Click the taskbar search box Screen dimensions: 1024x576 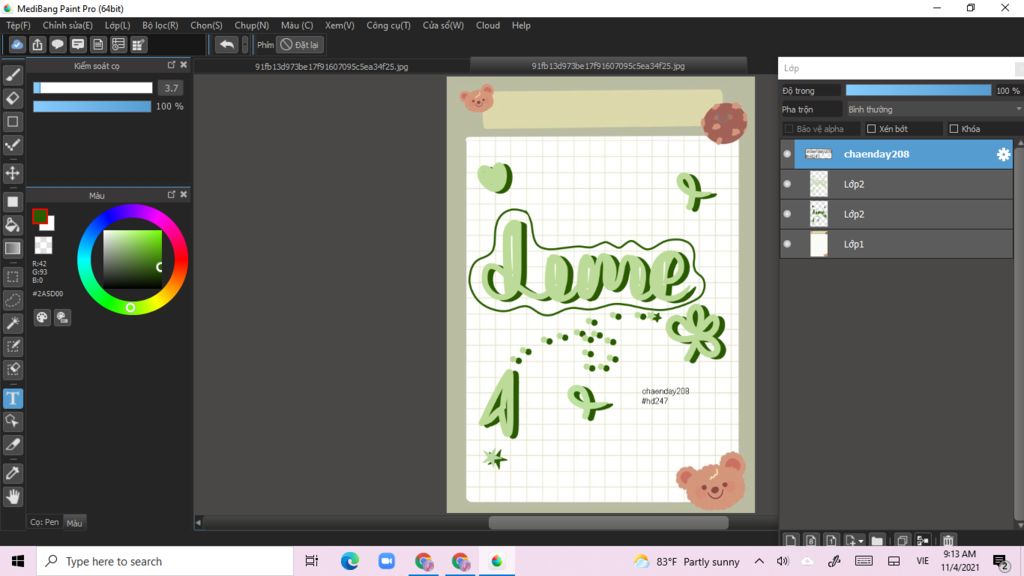pyautogui.click(x=165, y=561)
